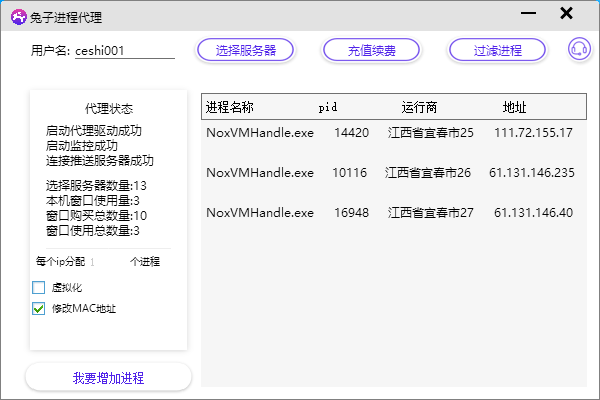Click the 进程名称 column header
This screenshot has height=400, width=600.
230,107
